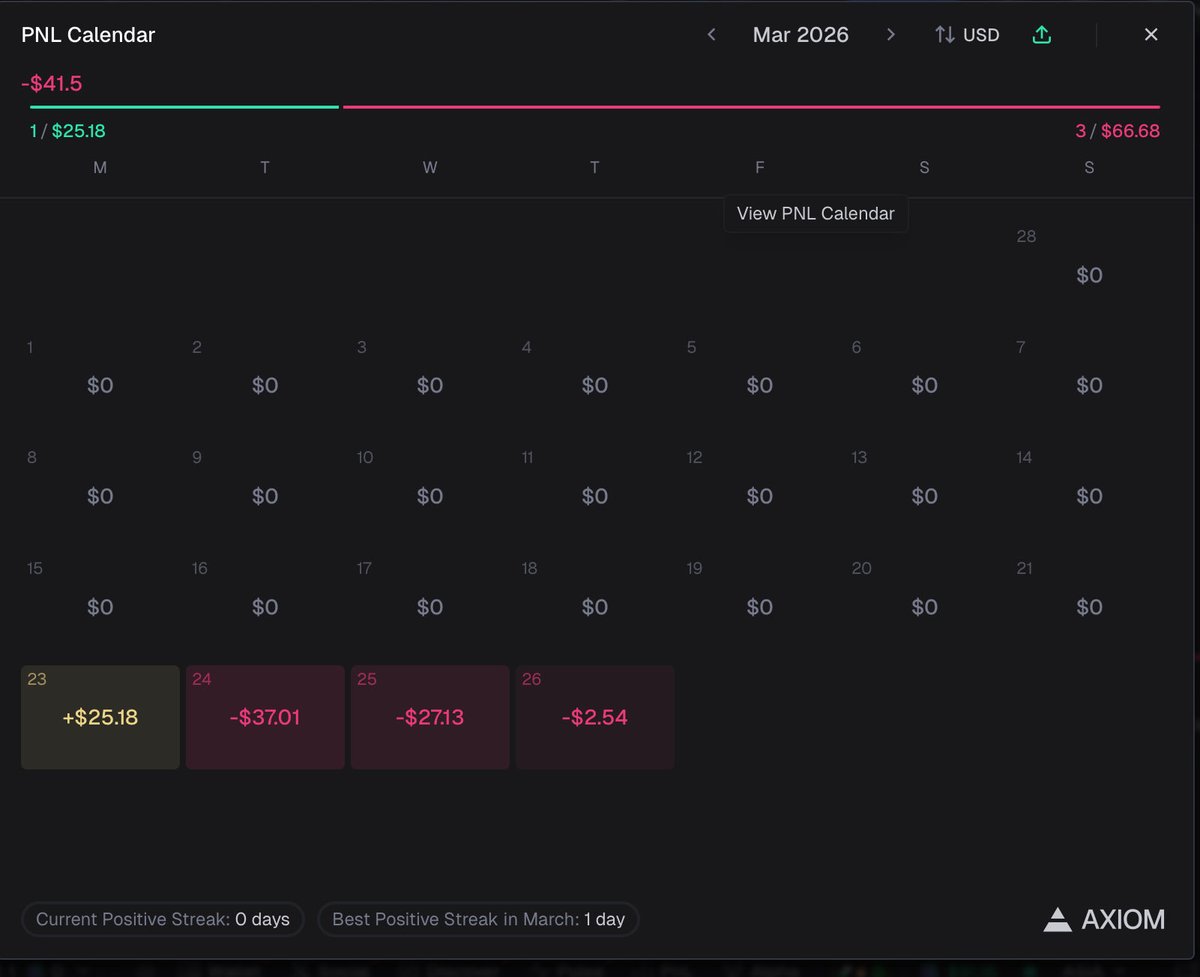Viewport: 1200px width, 977px height.
Task: Go to previous month with left chevron
Action: point(712,35)
